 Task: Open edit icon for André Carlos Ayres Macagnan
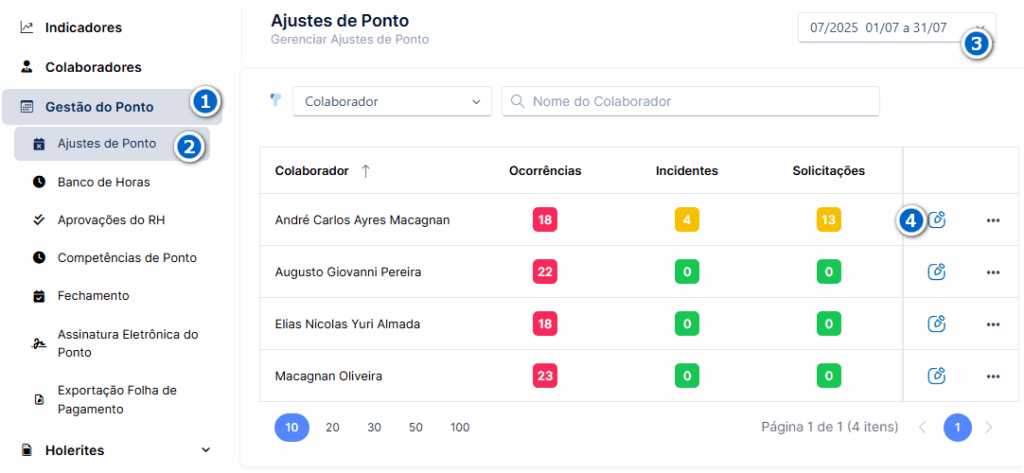(x=937, y=220)
